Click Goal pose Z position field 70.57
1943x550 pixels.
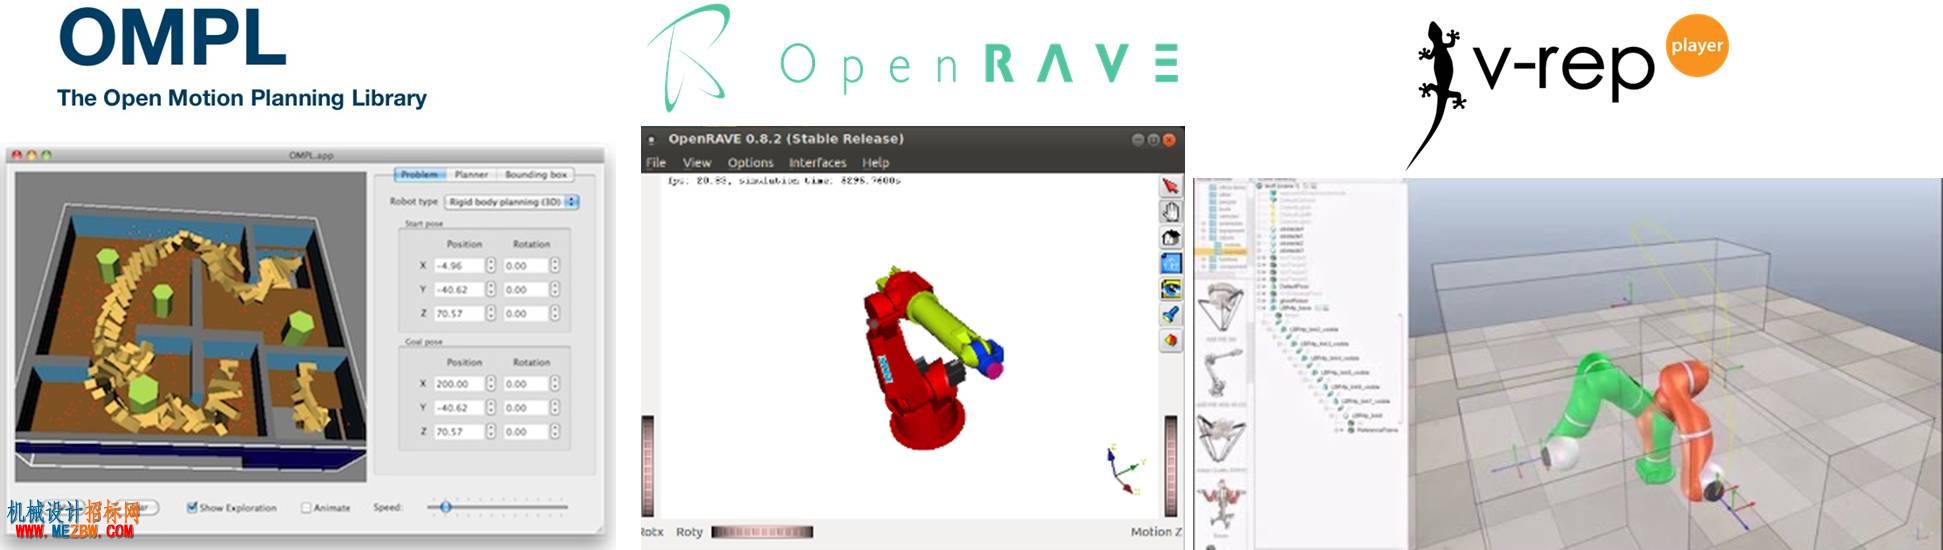click(x=458, y=431)
